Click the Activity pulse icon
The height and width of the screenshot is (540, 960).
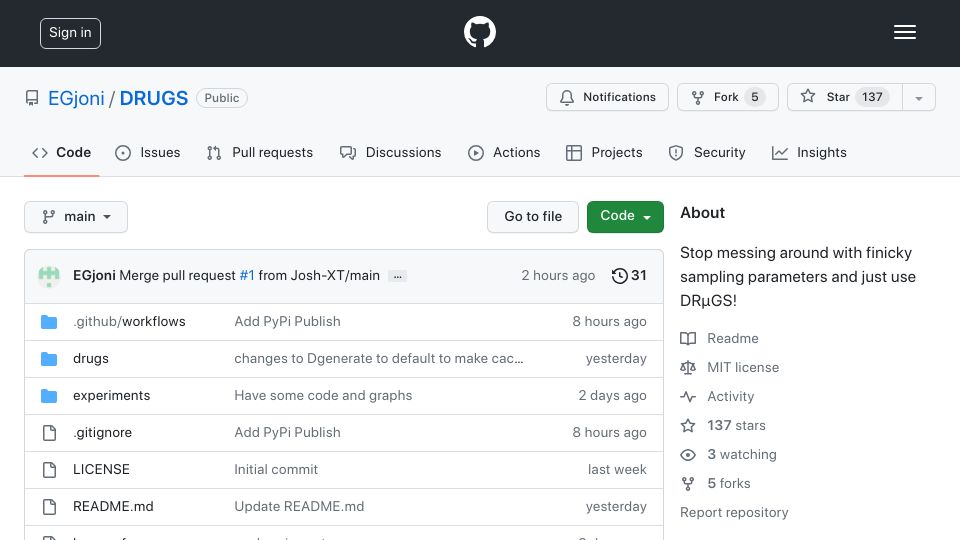(x=688, y=397)
